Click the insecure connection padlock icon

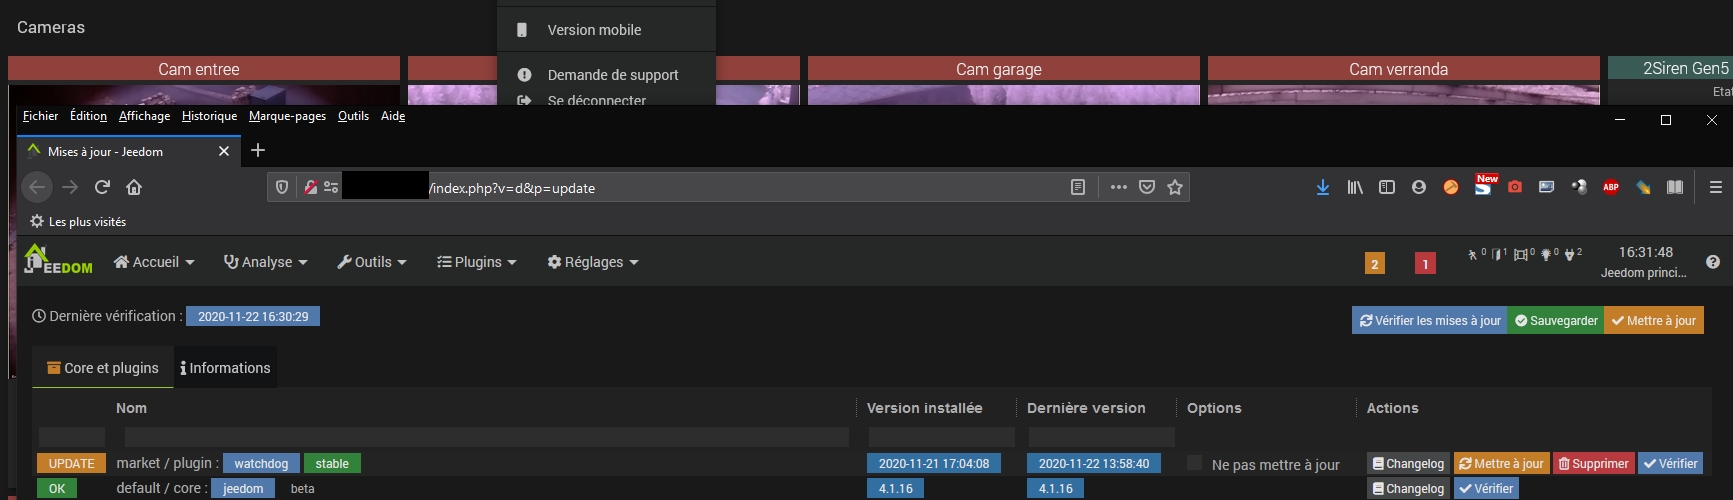310,187
